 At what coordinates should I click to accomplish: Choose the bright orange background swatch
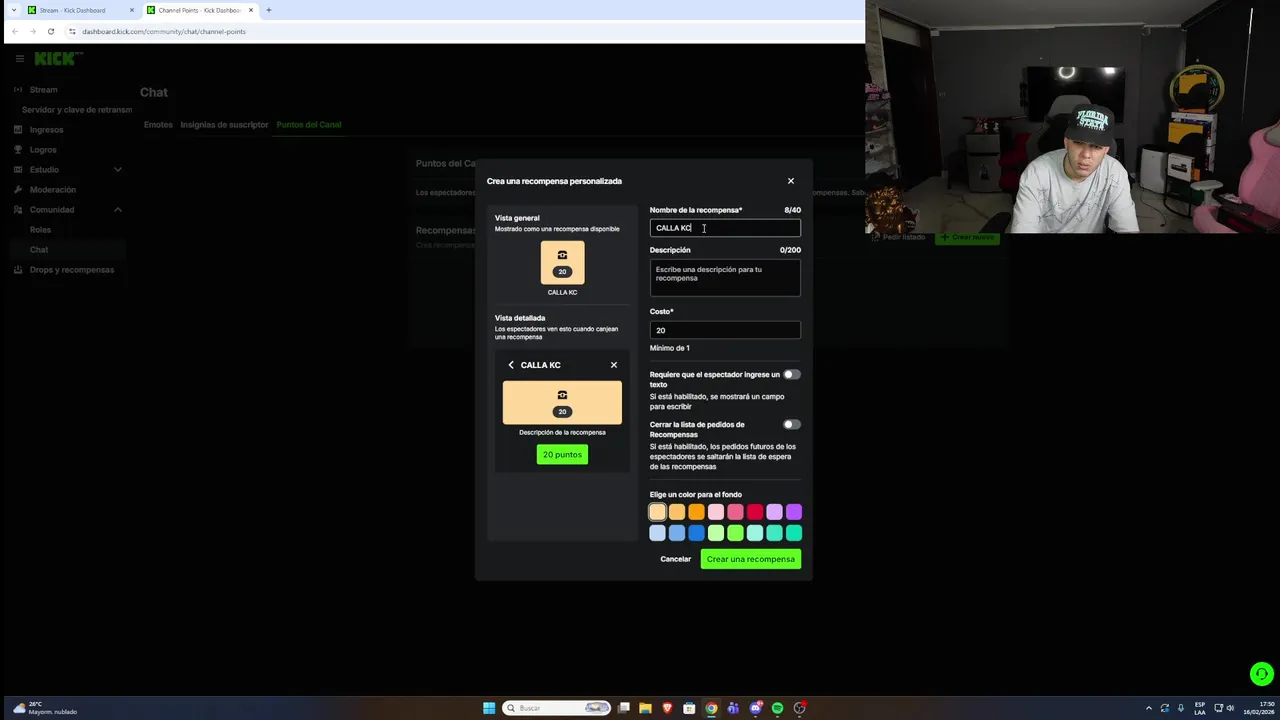pos(696,512)
